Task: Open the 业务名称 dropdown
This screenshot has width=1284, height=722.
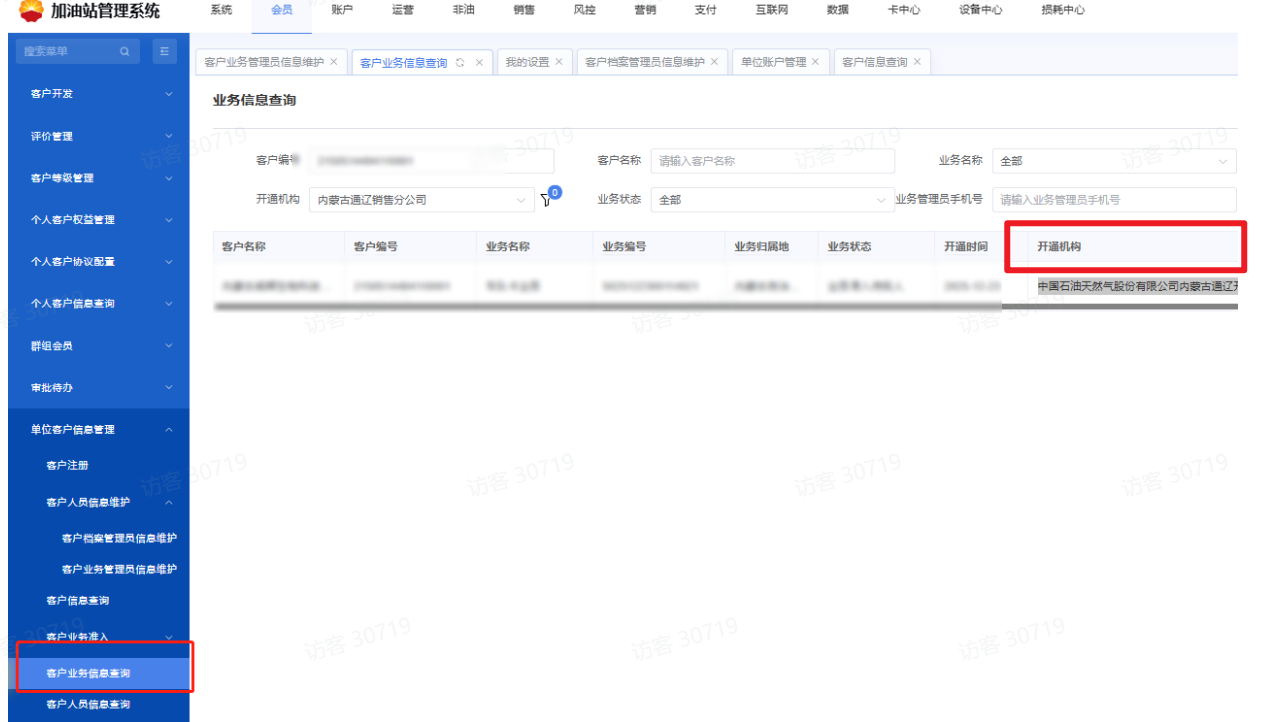Action: (1113, 161)
